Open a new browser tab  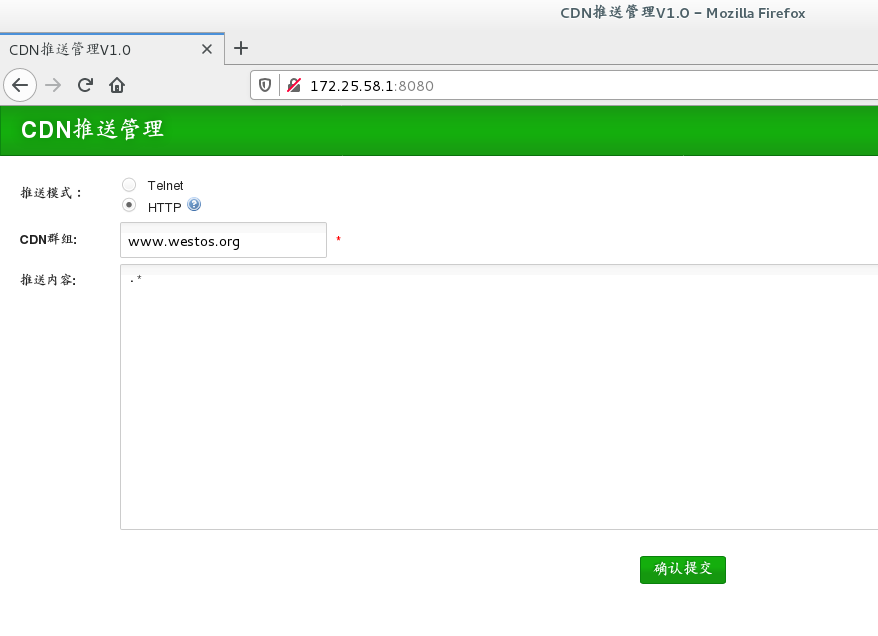point(240,48)
